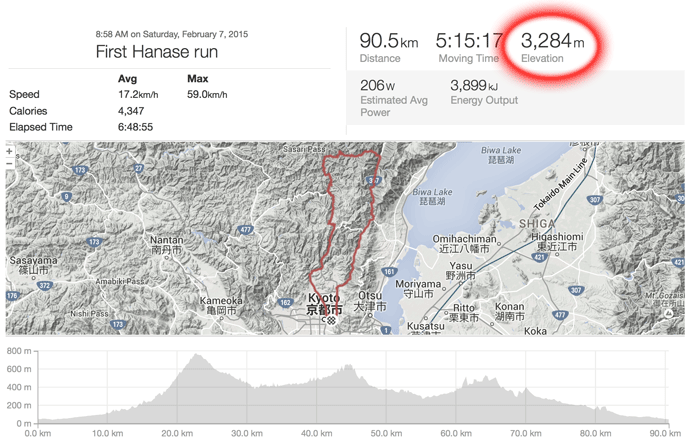This screenshot has width=690, height=442.
Task: Click the route 161 highway shield
Action: click(389, 272)
